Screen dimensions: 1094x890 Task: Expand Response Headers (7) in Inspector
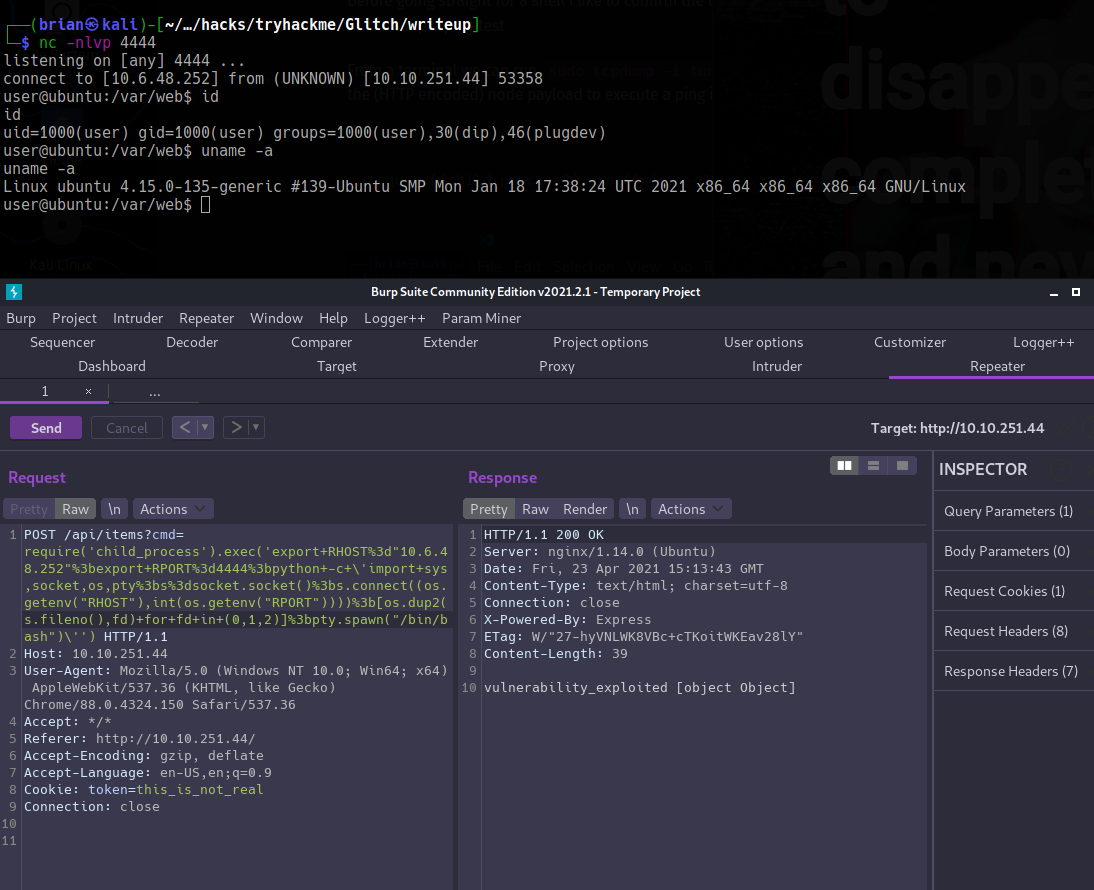(x=1013, y=671)
